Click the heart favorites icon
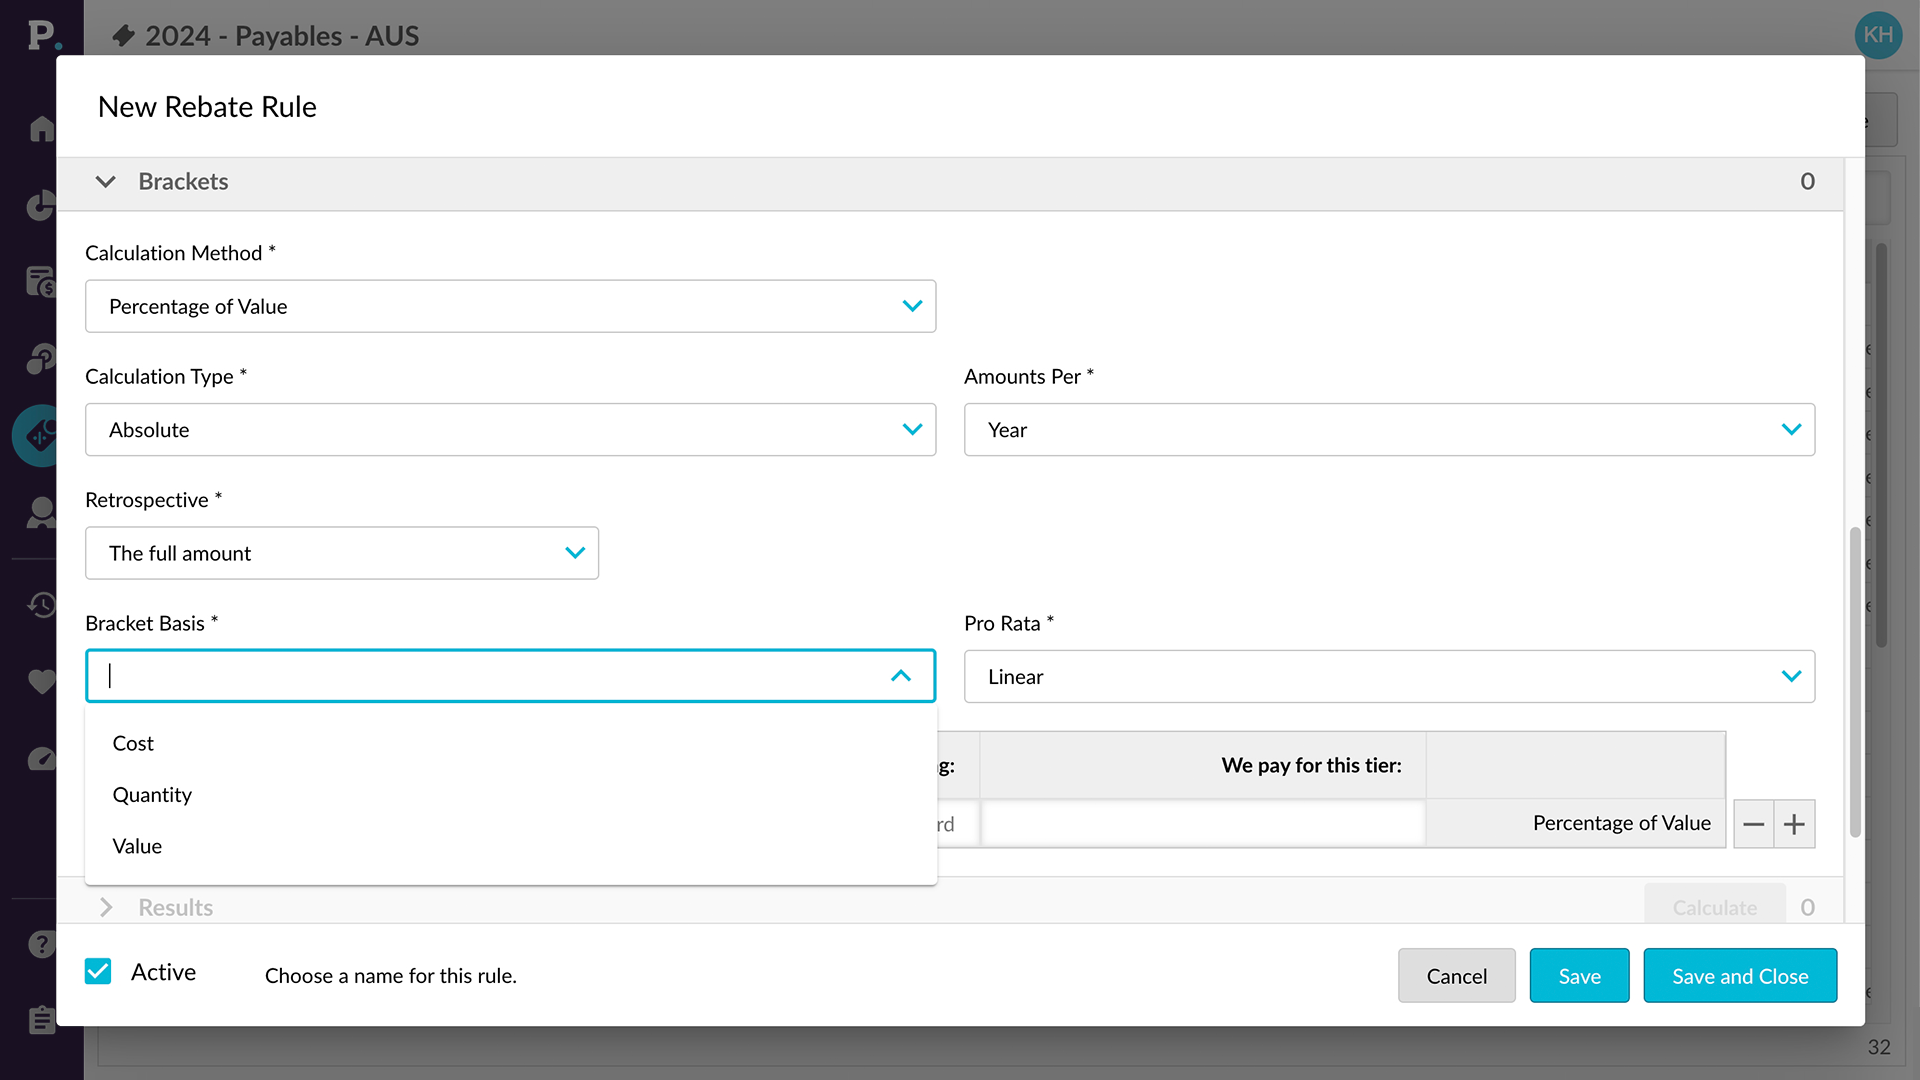 41,682
